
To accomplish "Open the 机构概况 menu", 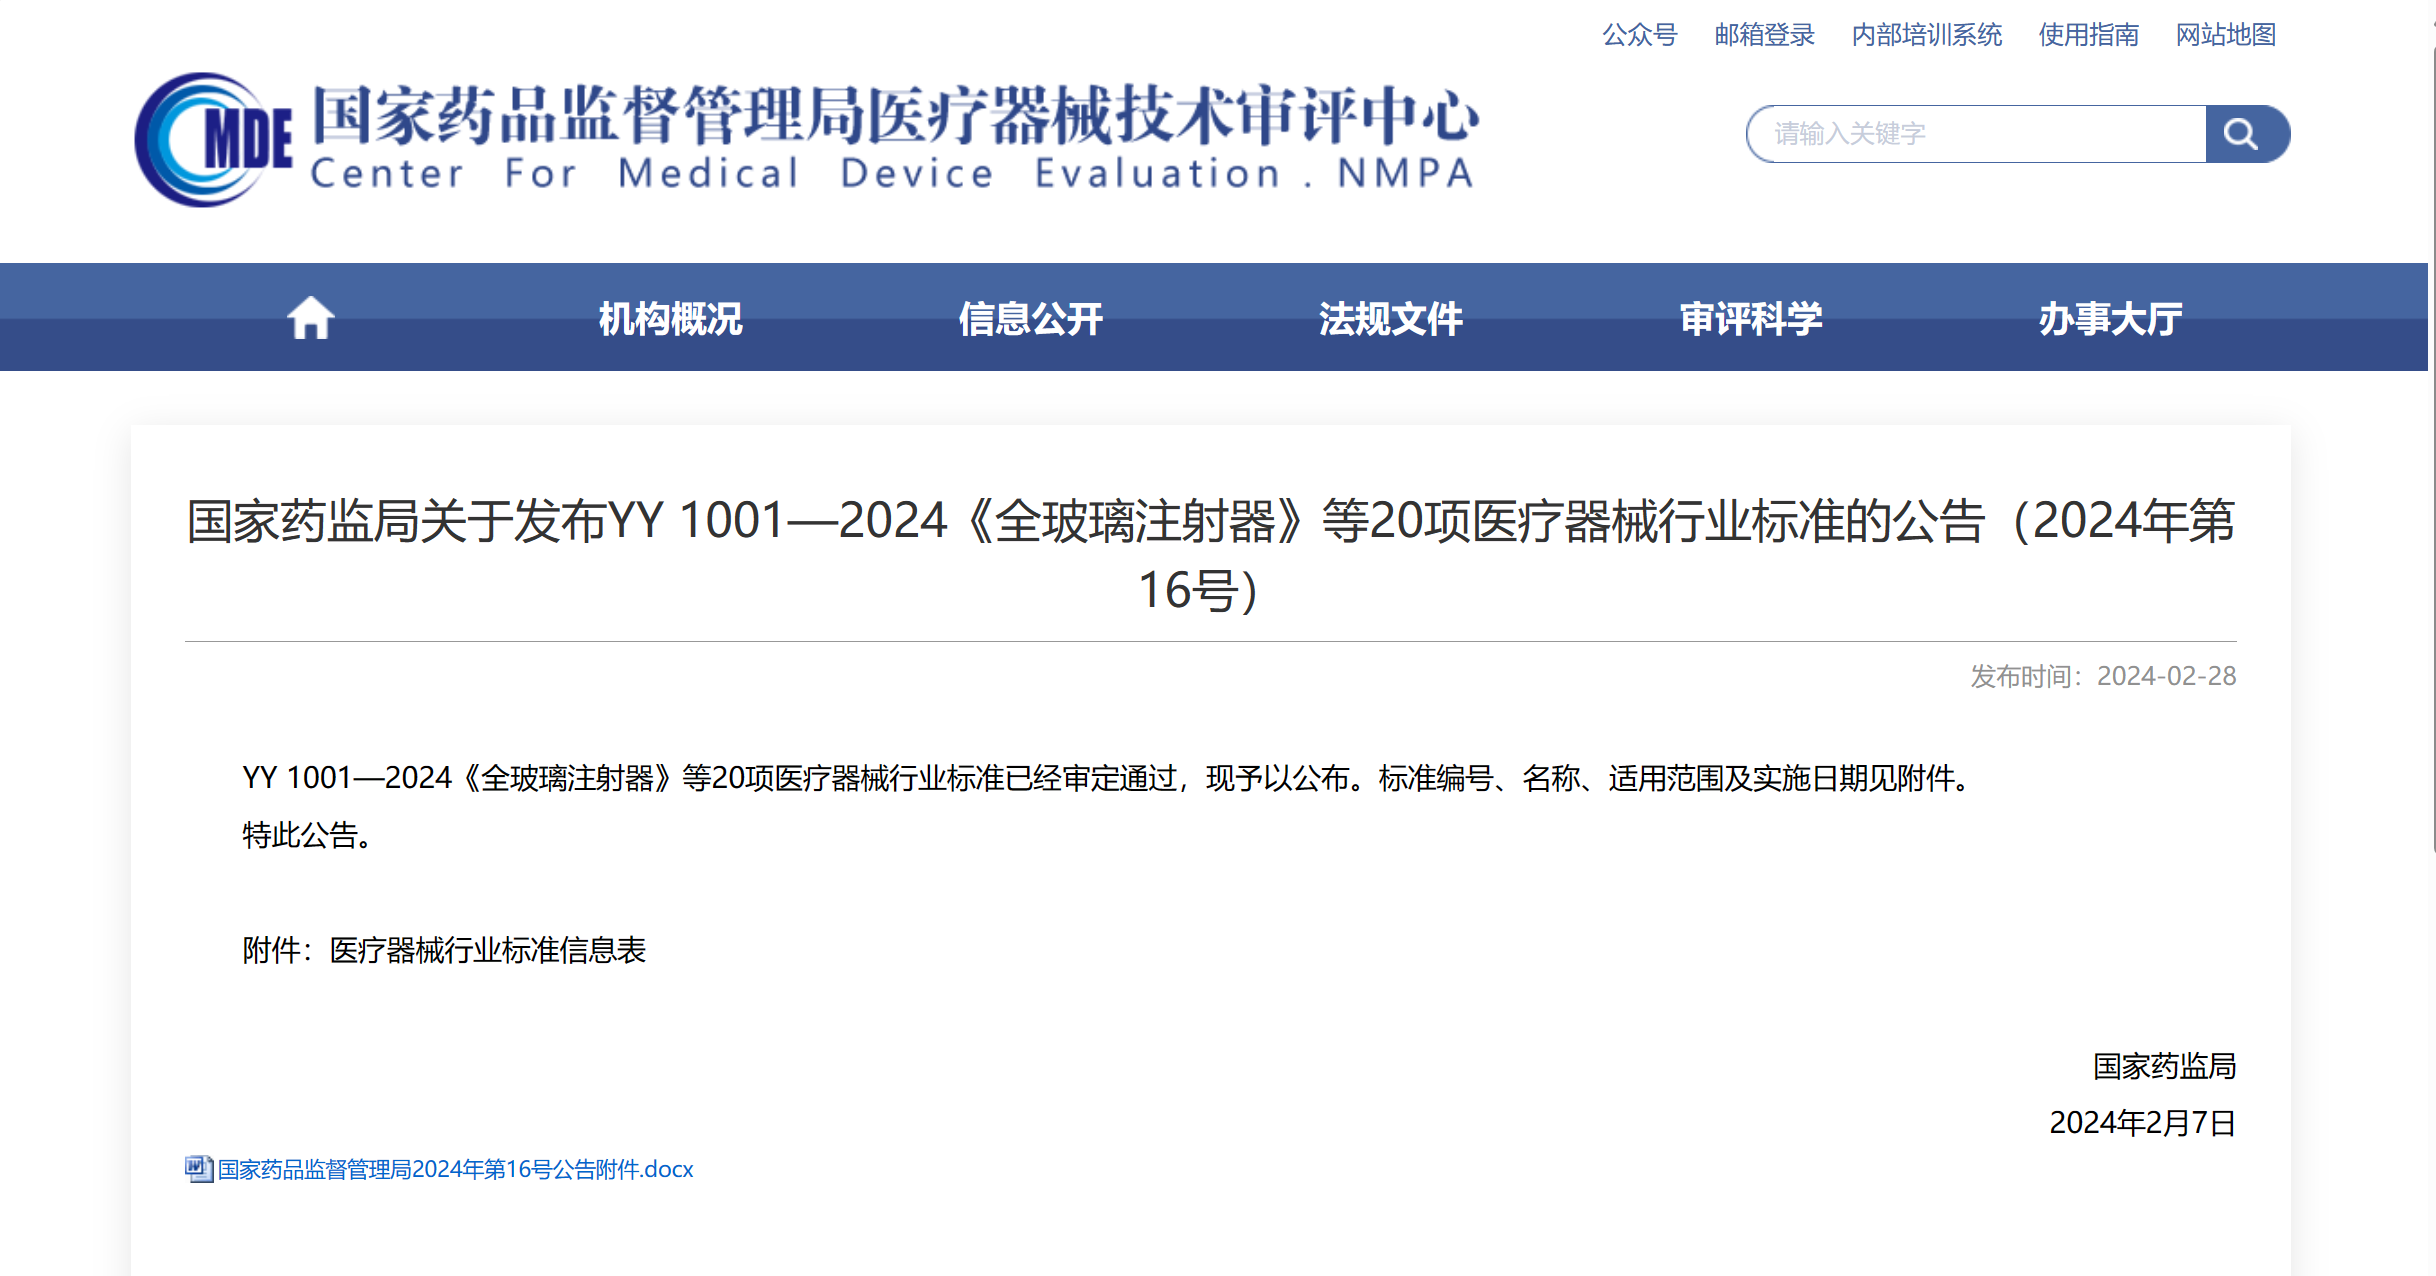I will click(x=670, y=319).
